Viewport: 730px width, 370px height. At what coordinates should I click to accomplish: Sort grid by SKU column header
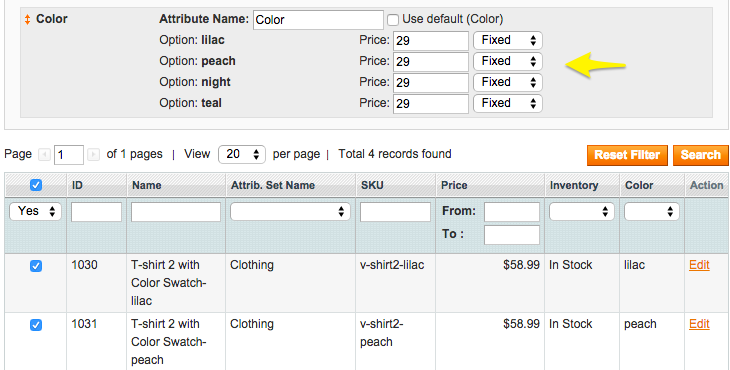click(372, 185)
